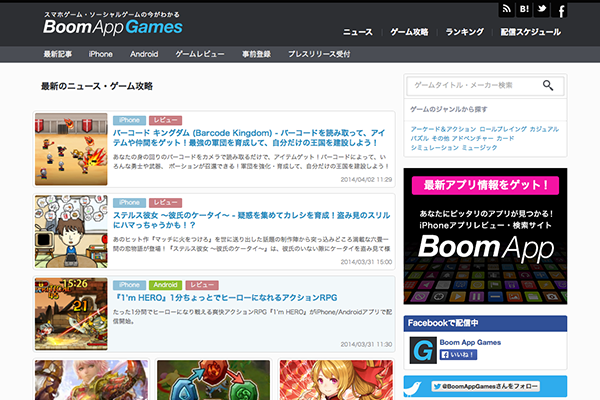The image size is (600, 400).
Task: Go to ランキング in top menu
Action: click(465, 31)
